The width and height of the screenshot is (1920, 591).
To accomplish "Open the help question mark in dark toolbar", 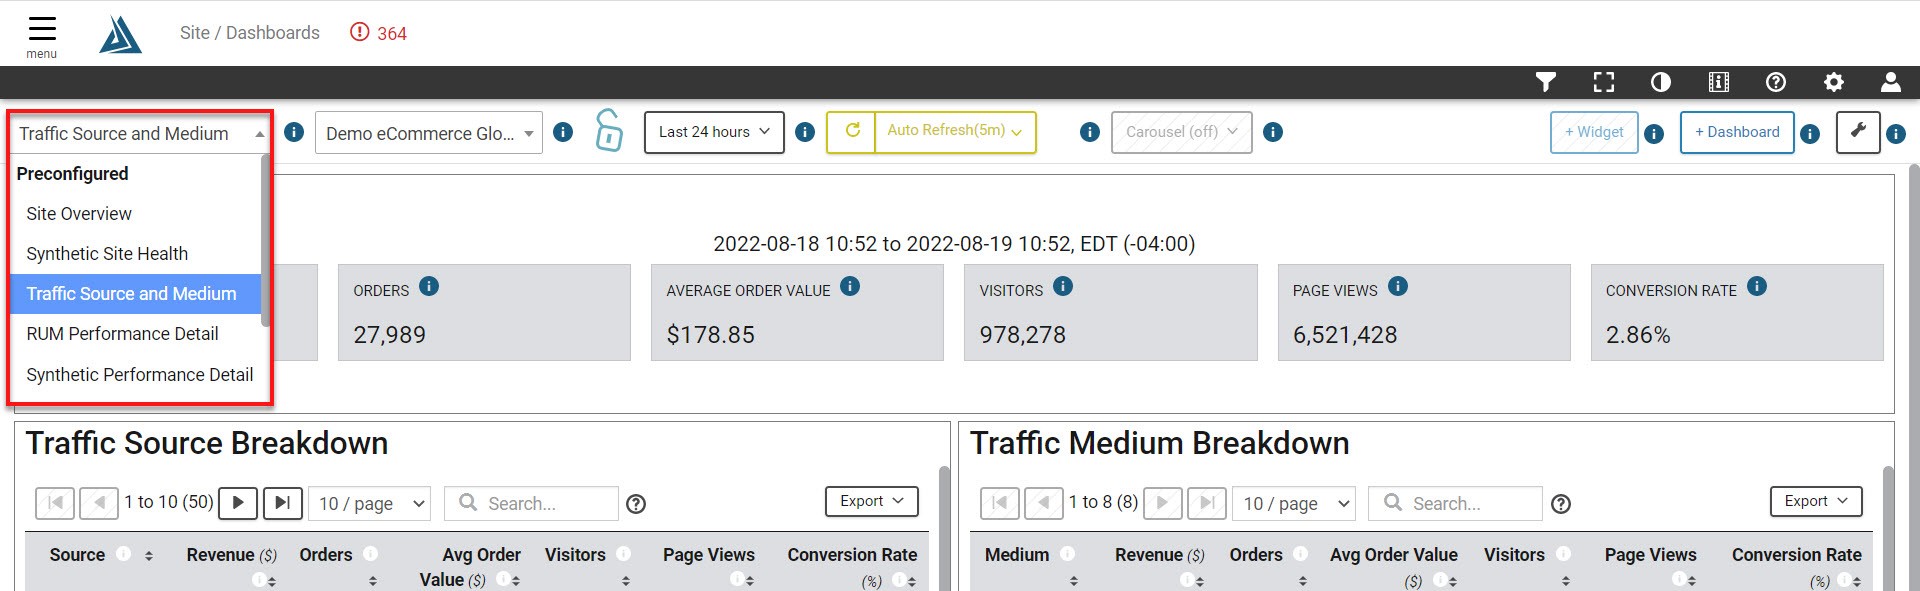I will (x=1776, y=82).
